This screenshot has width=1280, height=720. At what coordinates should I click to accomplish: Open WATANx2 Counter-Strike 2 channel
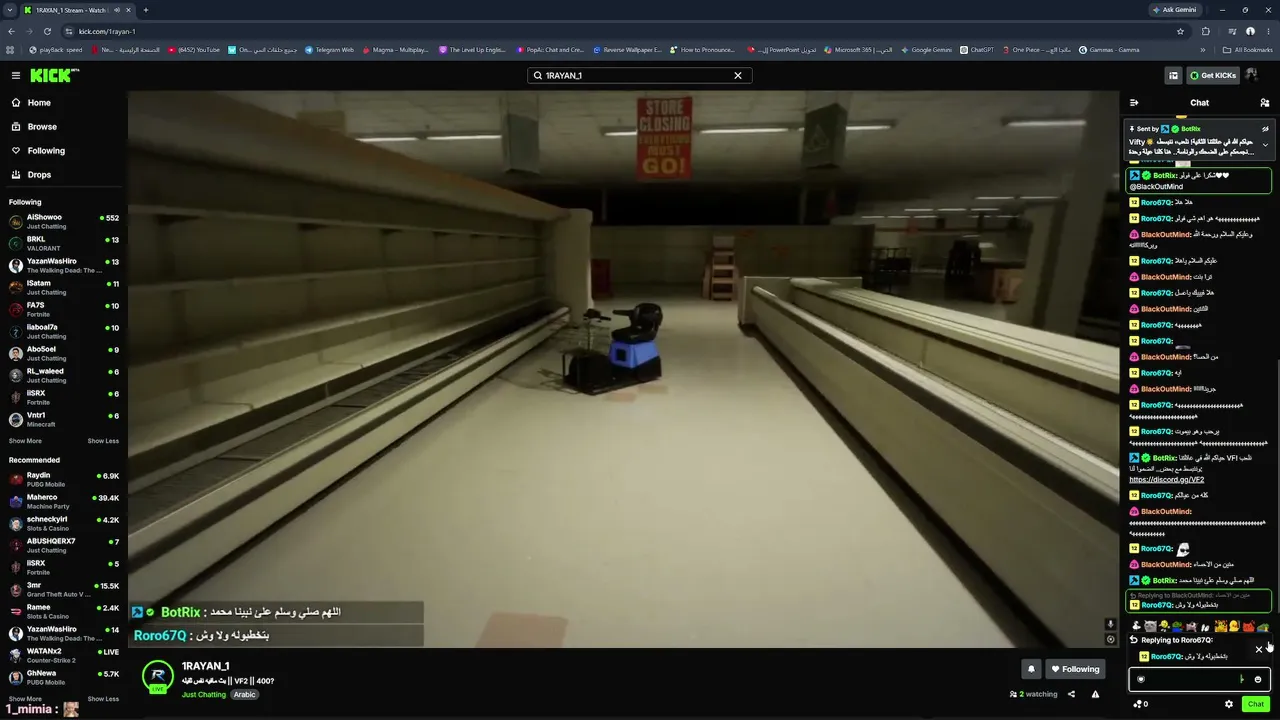pos(64,655)
